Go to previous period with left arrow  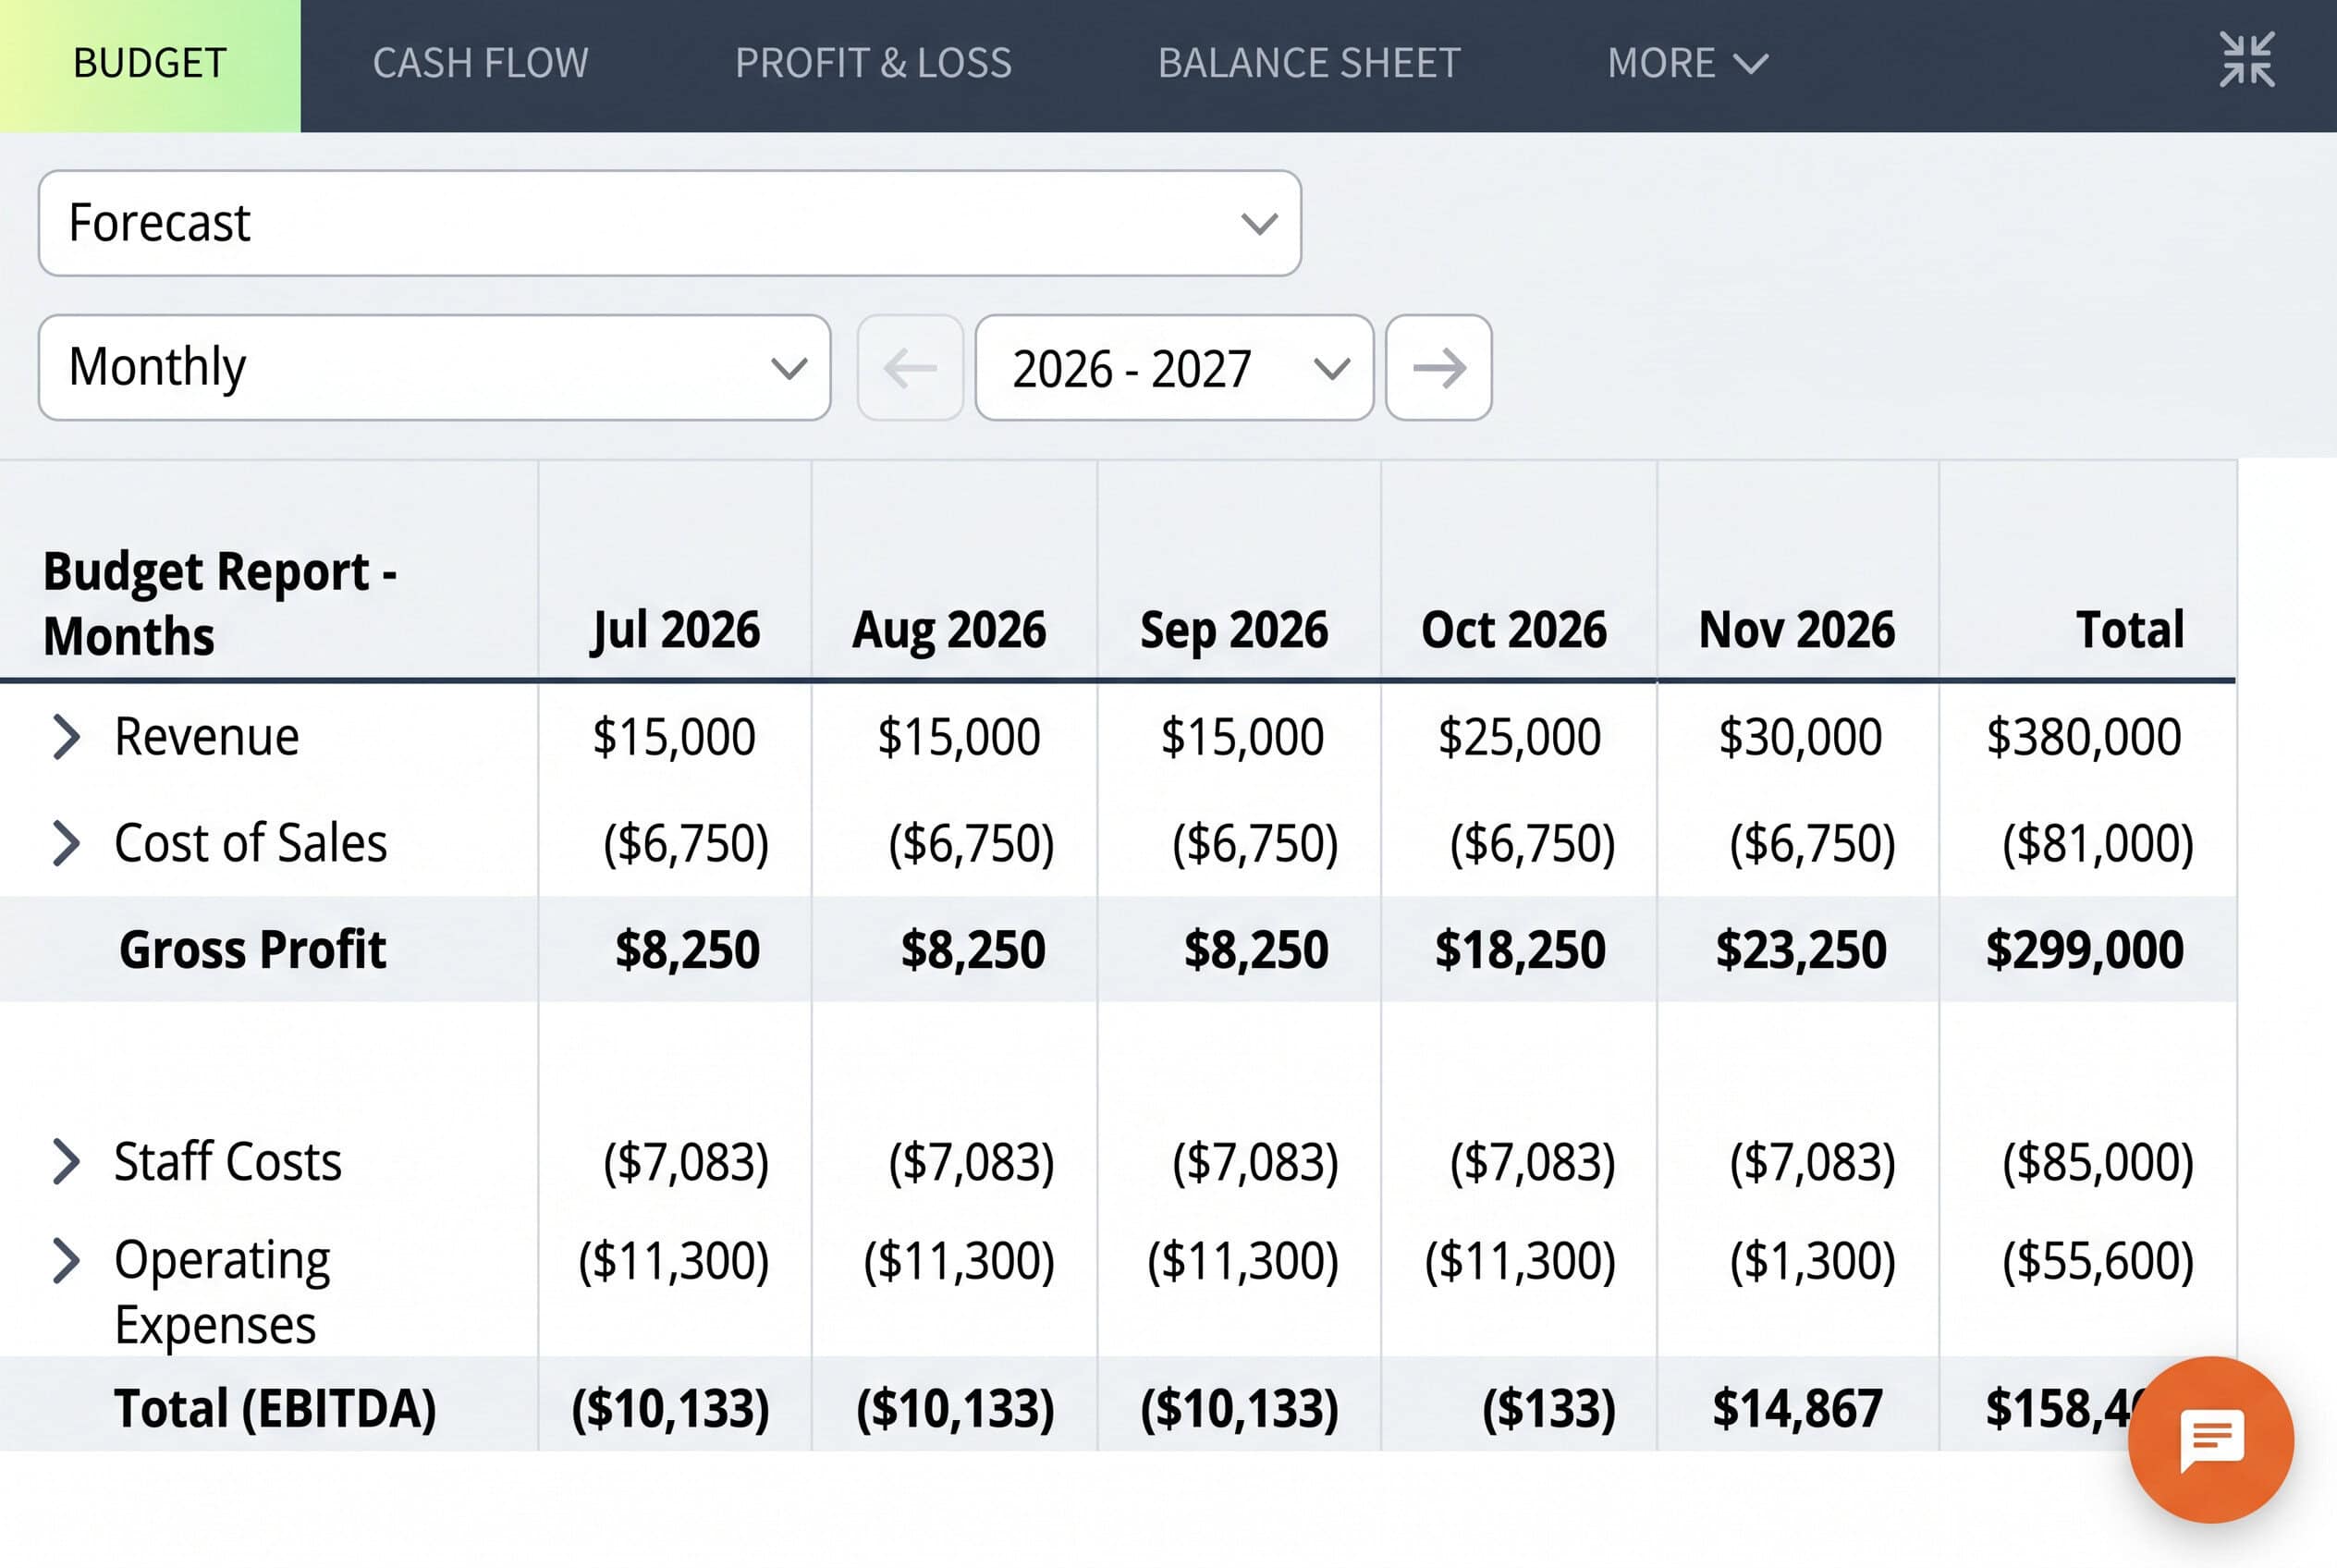[910, 368]
